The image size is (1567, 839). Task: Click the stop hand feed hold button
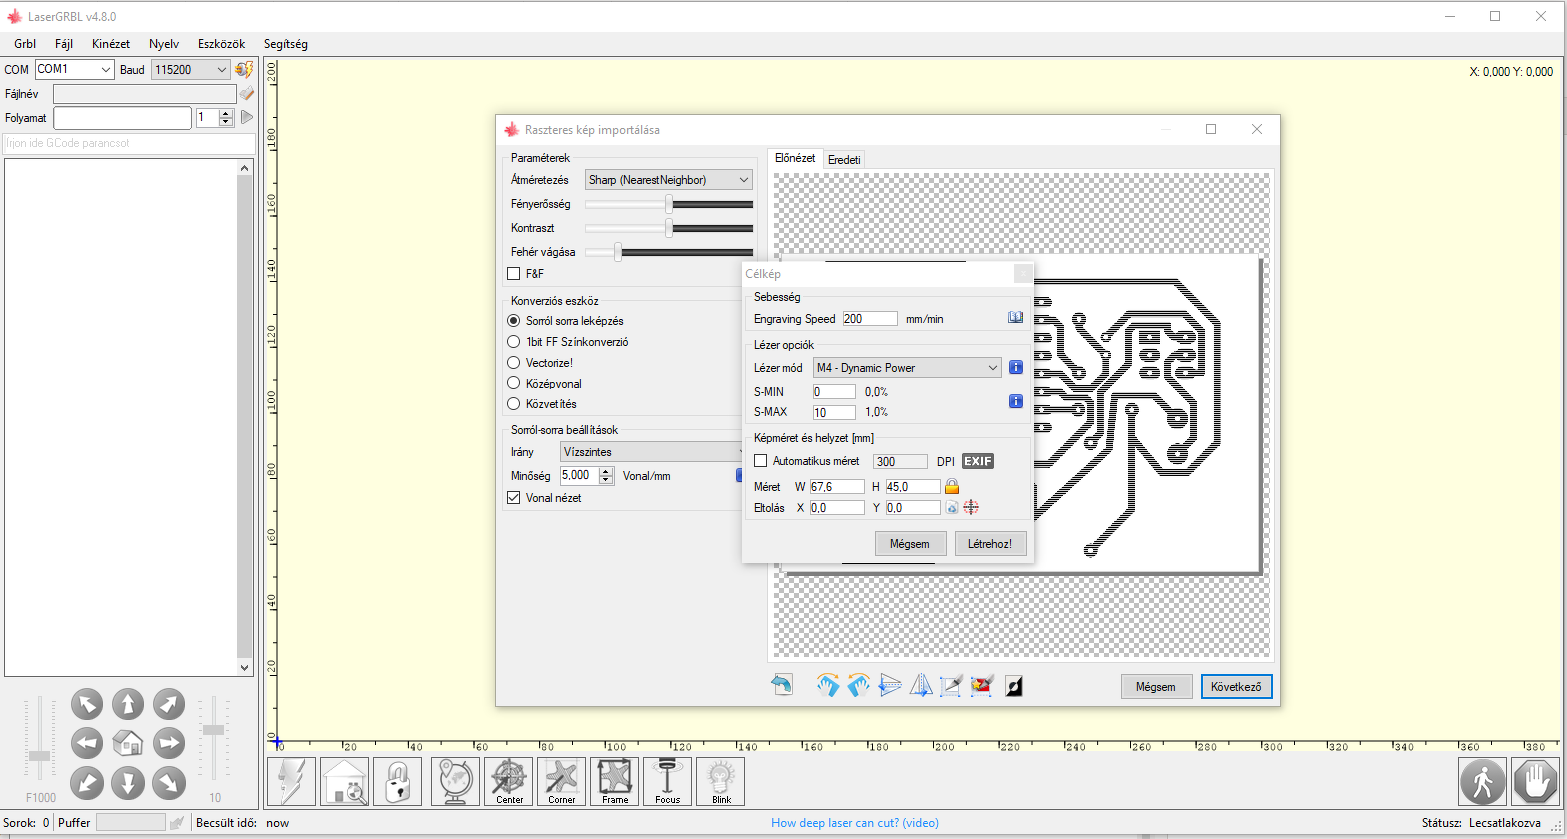(1535, 781)
